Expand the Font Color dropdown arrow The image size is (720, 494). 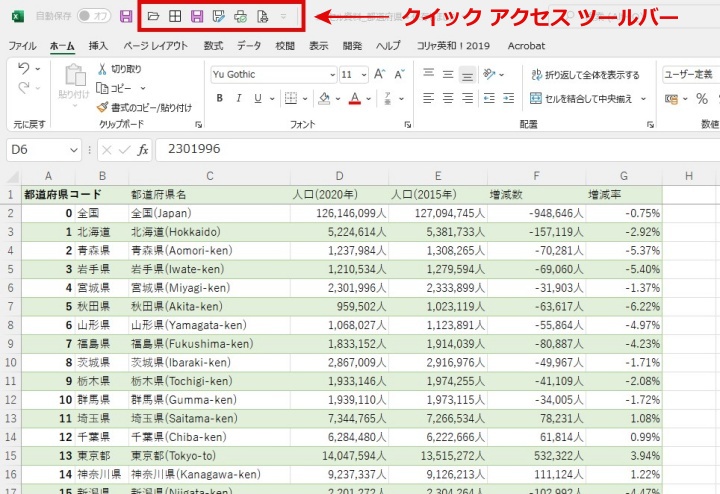(368, 98)
